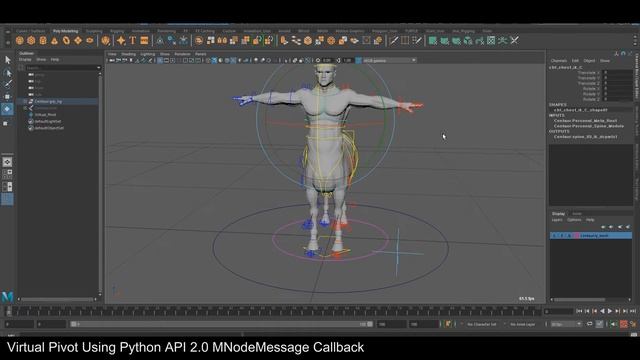This screenshot has height=360, width=640.
Task: Open the No Character Set dropdown
Action: tap(482, 324)
